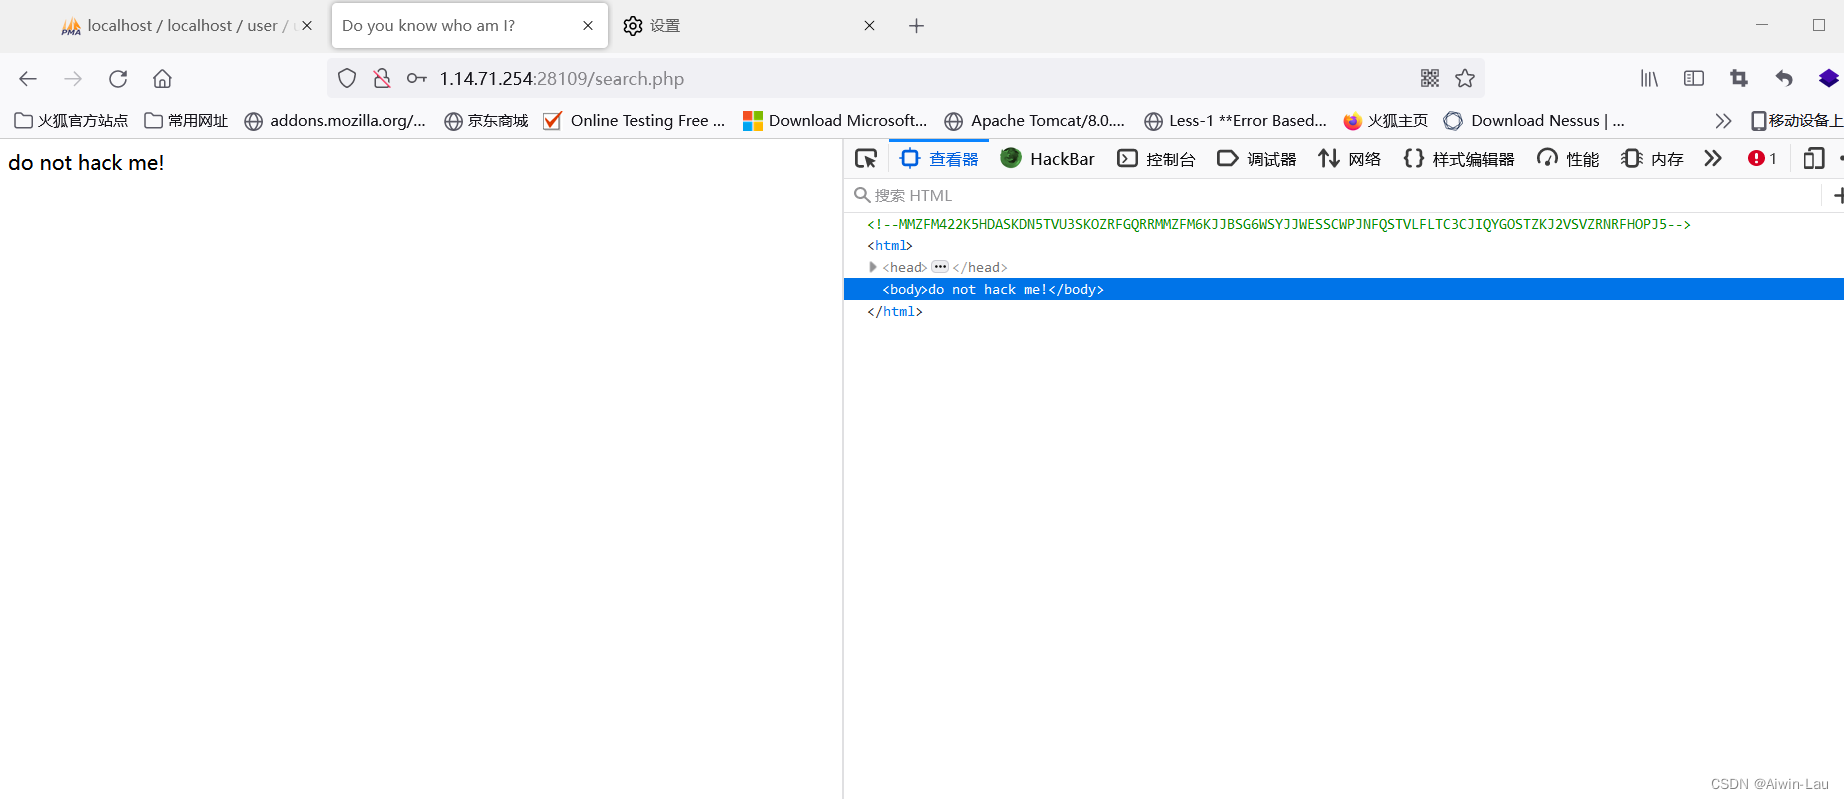
Task: Show more devtools tabs
Action: click(1713, 158)
